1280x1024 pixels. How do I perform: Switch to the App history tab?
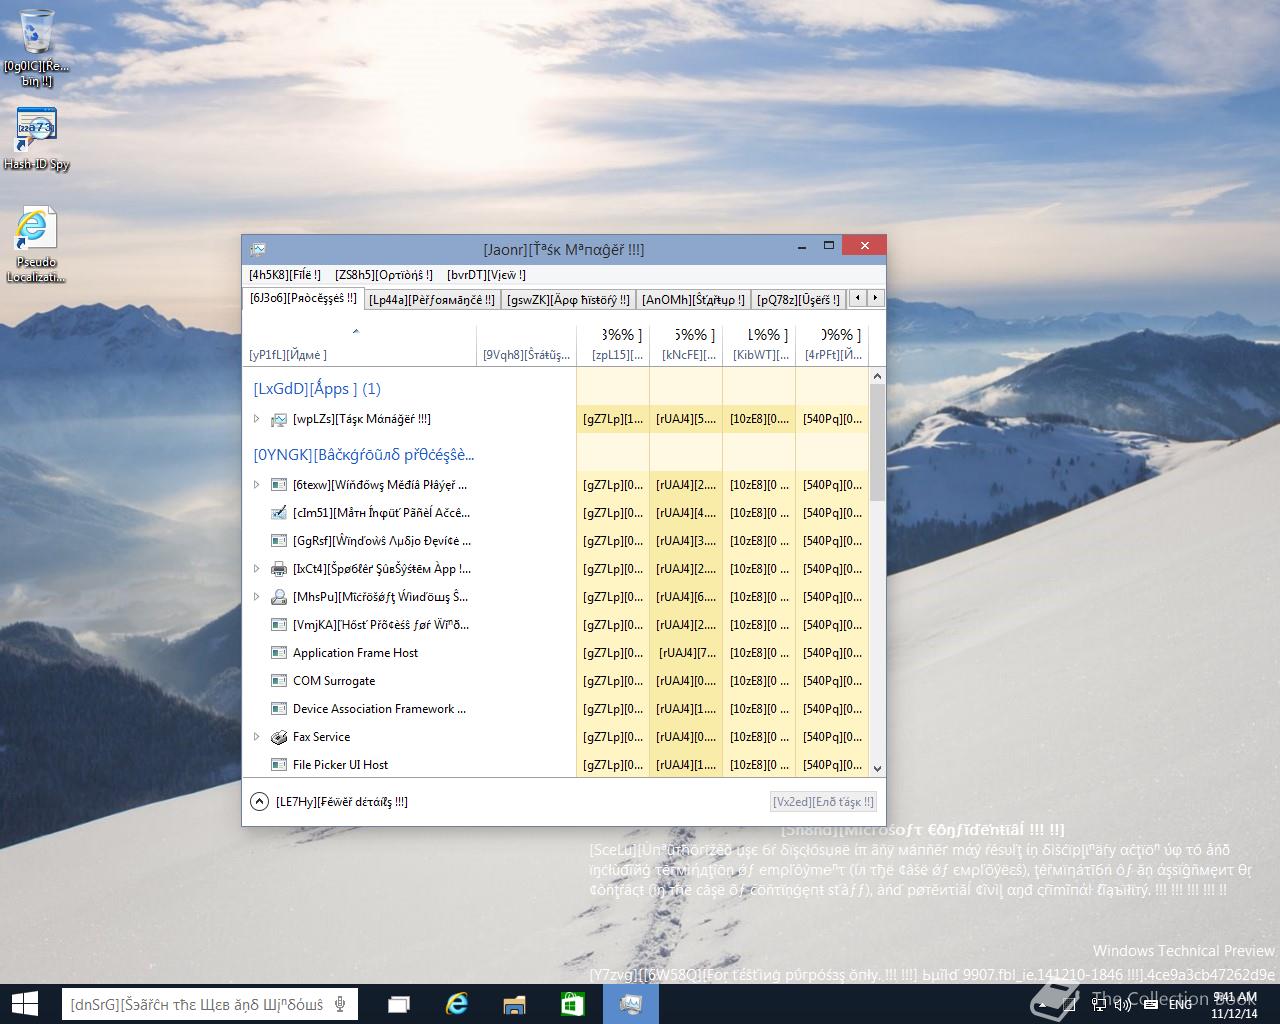click(x=568, y=299)
